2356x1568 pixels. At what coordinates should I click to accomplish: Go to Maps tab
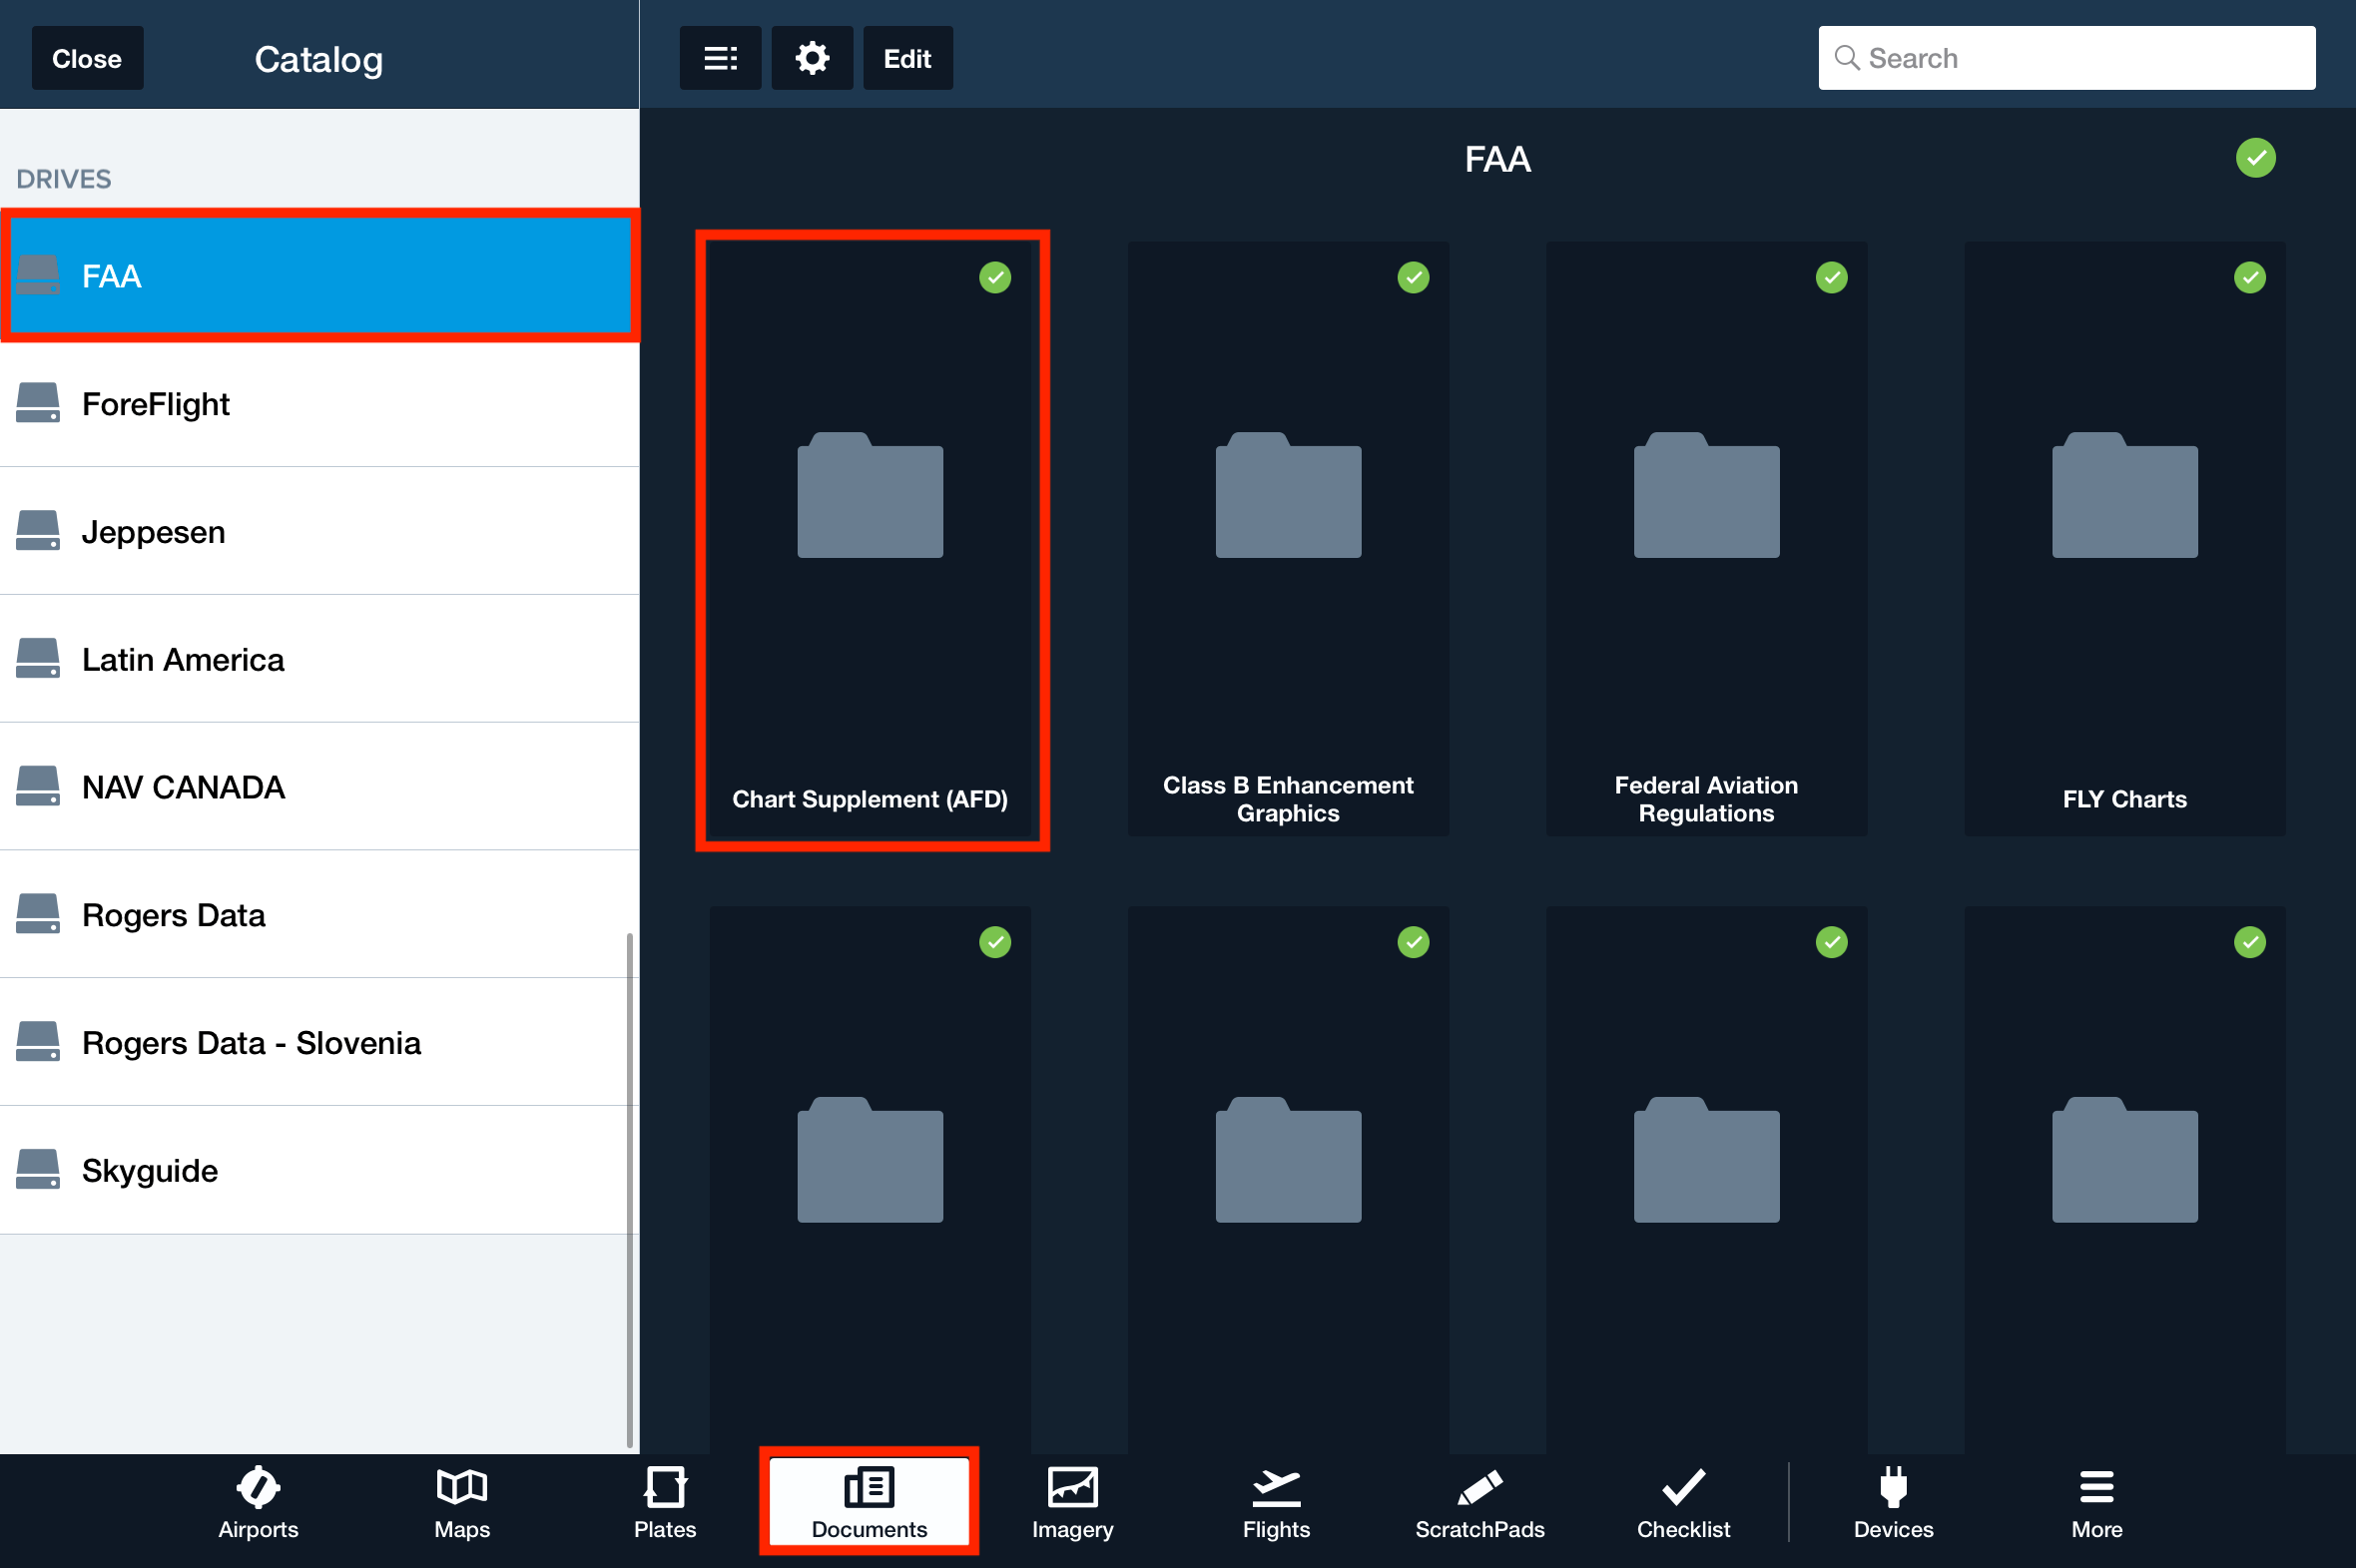(461, 1502)
